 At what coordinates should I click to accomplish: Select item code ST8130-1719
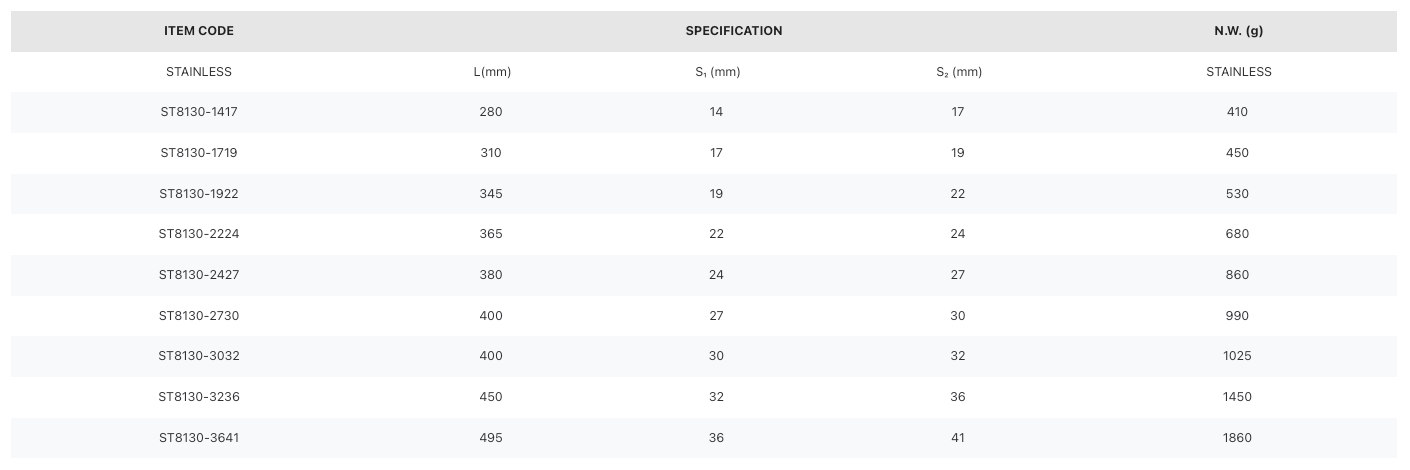pyautogui.click(x=199, y=153)
